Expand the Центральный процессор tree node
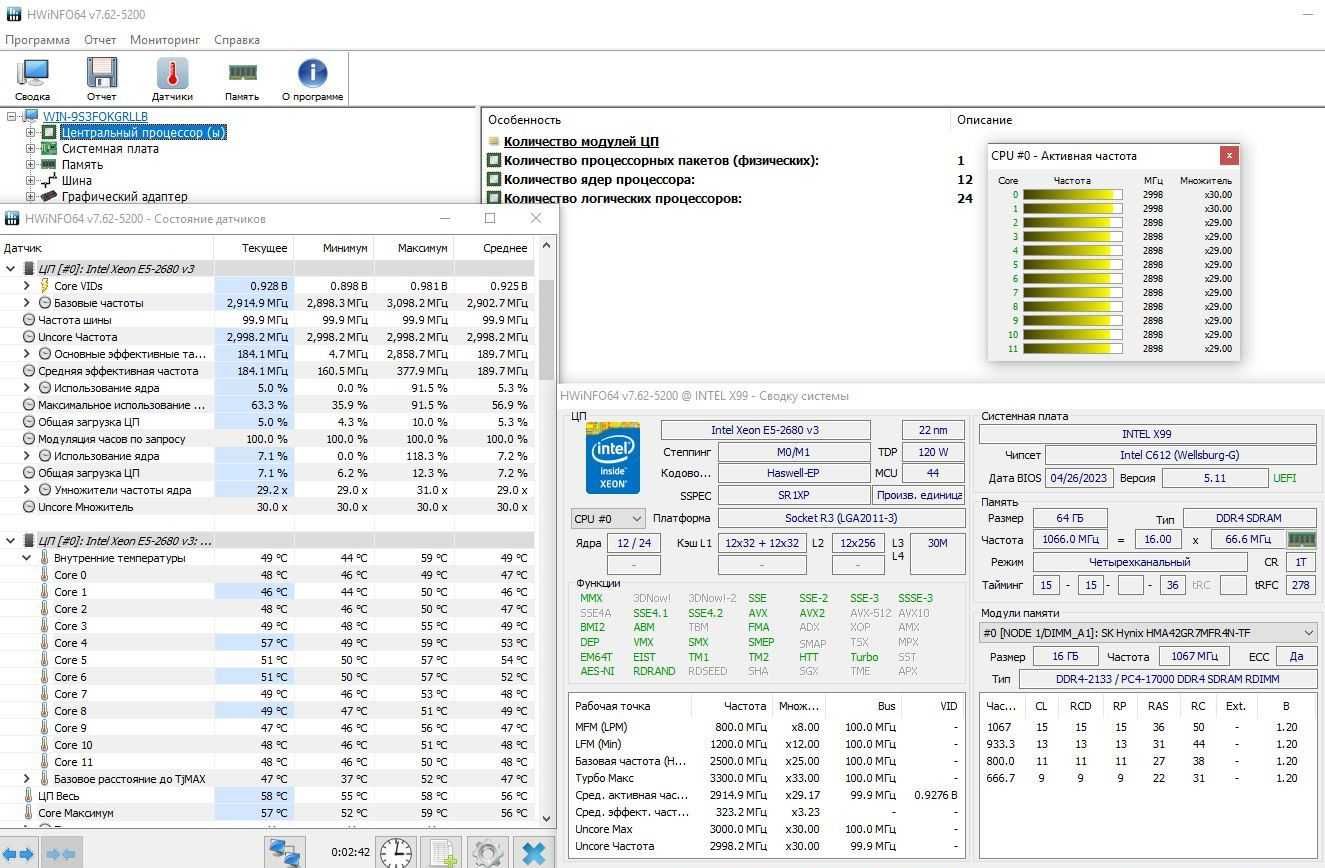Viewport: 1325px width, 868px height. click(x=30, y=132)
